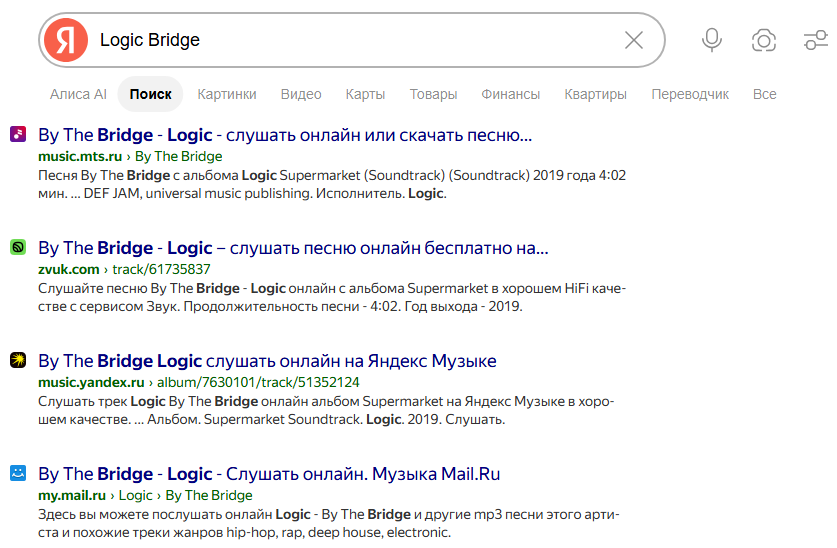Open the Logic breadcrumb under my.mail.ru
The height and width of the screenshot is (548, 837).
(x=136, y=496)
